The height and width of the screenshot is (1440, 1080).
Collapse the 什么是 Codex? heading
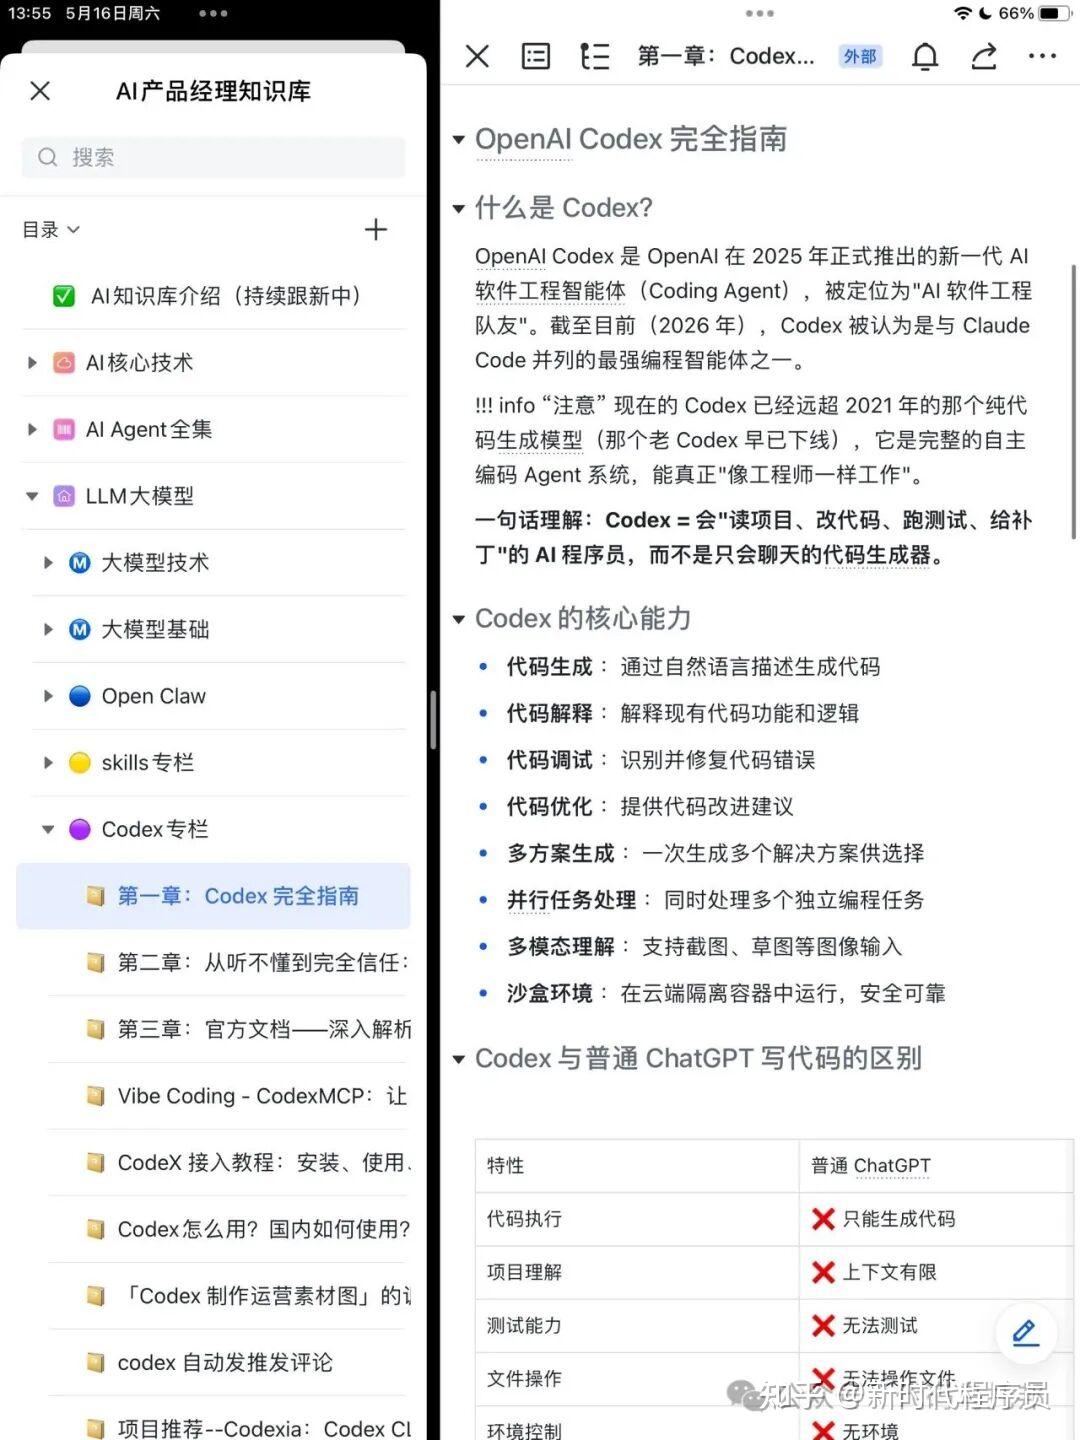(x=459, y=209)
